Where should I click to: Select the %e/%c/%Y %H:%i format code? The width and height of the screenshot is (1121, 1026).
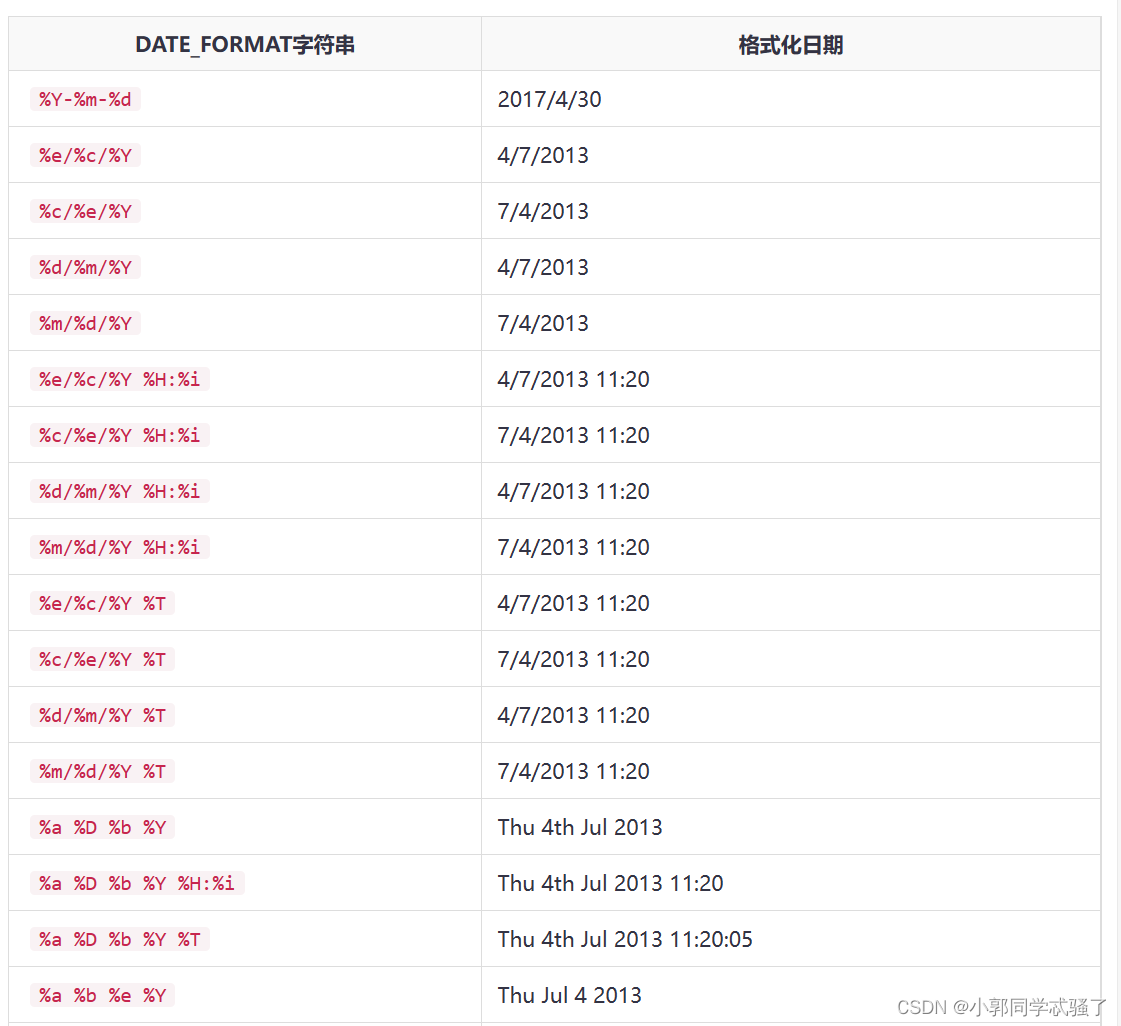click(x=119, y=379)
